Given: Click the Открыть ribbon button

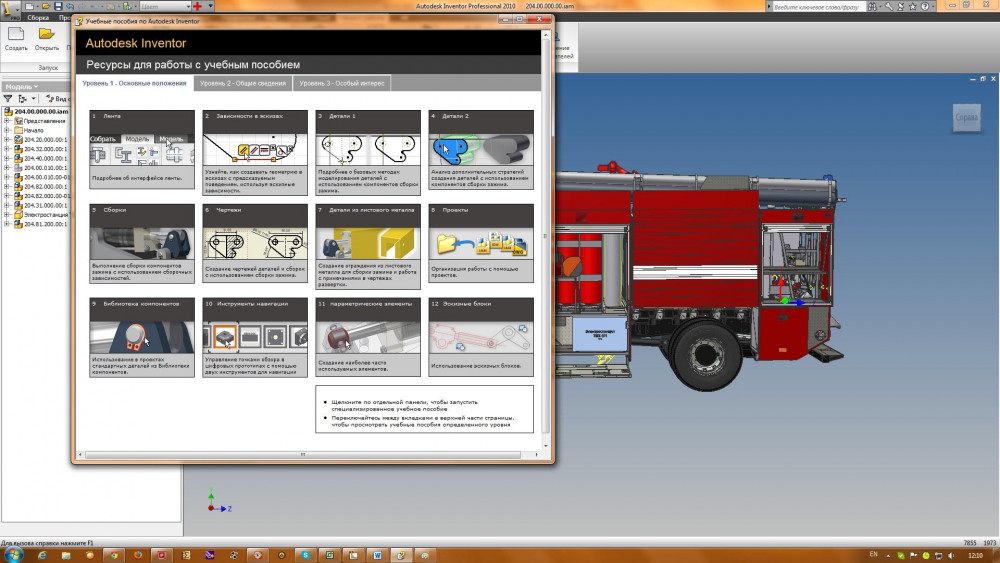Looking at the screenshot, I should click(x=47, y=39).
